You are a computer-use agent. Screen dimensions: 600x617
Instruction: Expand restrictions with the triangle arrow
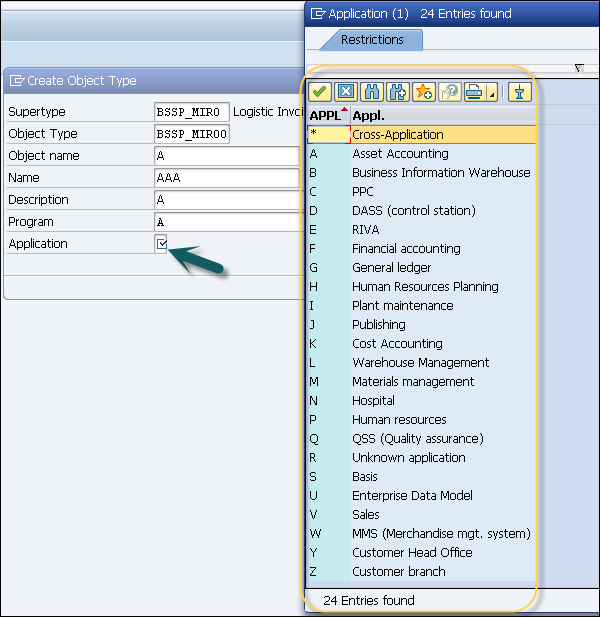click(579, 68)
